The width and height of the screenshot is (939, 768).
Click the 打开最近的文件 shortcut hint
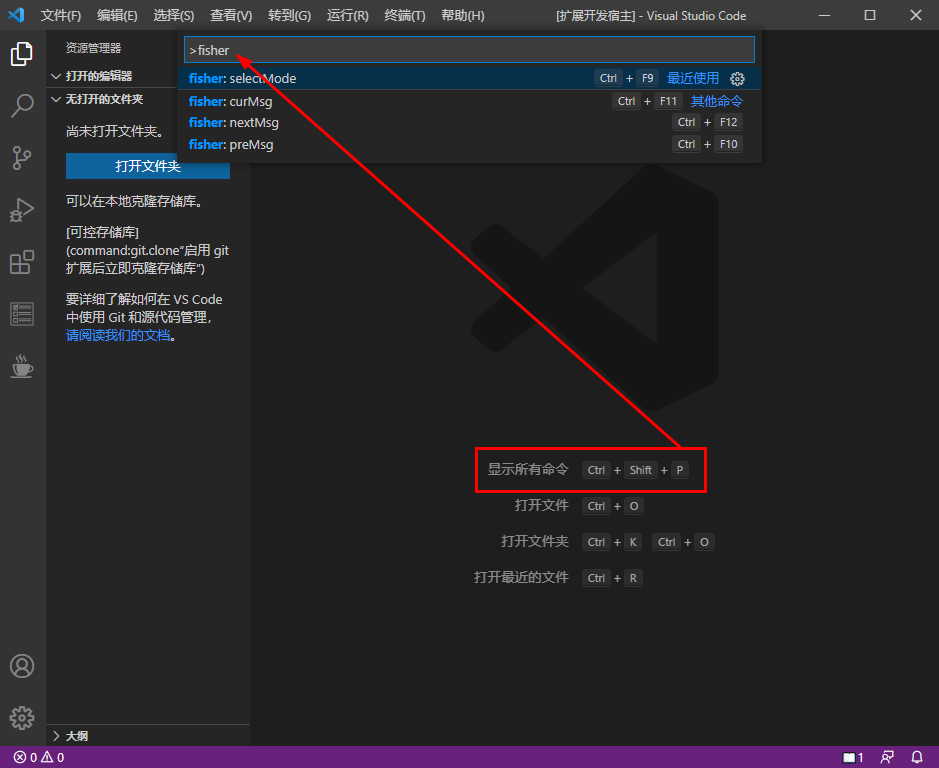[521, 577]
